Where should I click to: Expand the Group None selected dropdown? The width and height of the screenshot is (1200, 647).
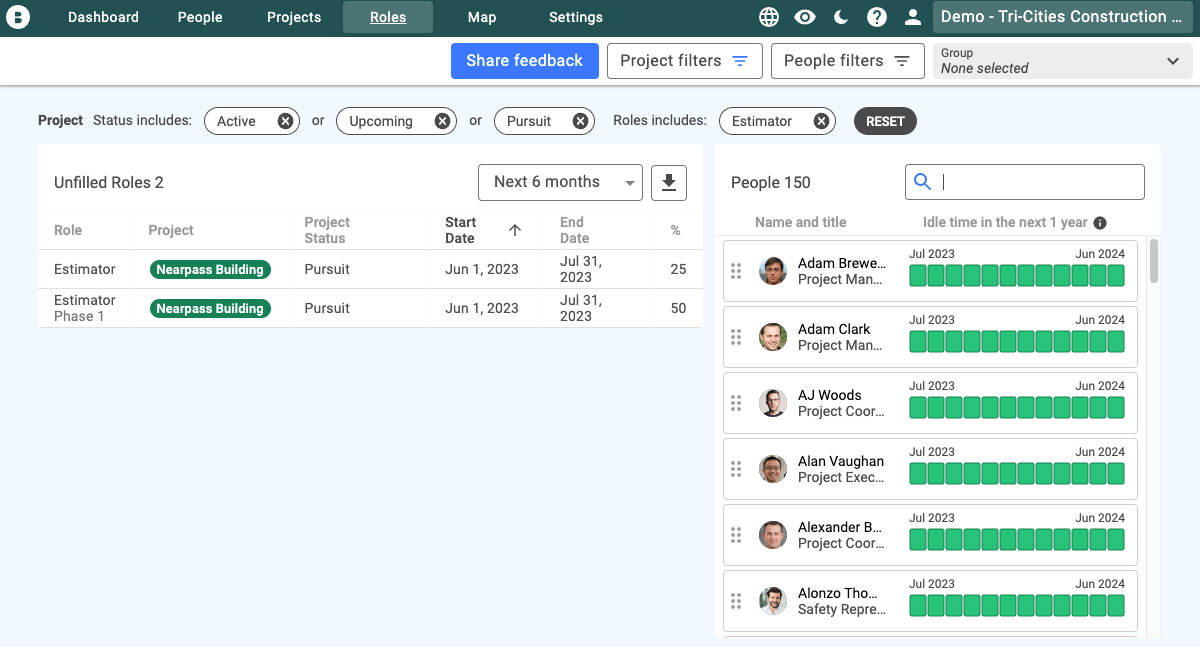click(x=1062, y=61)
